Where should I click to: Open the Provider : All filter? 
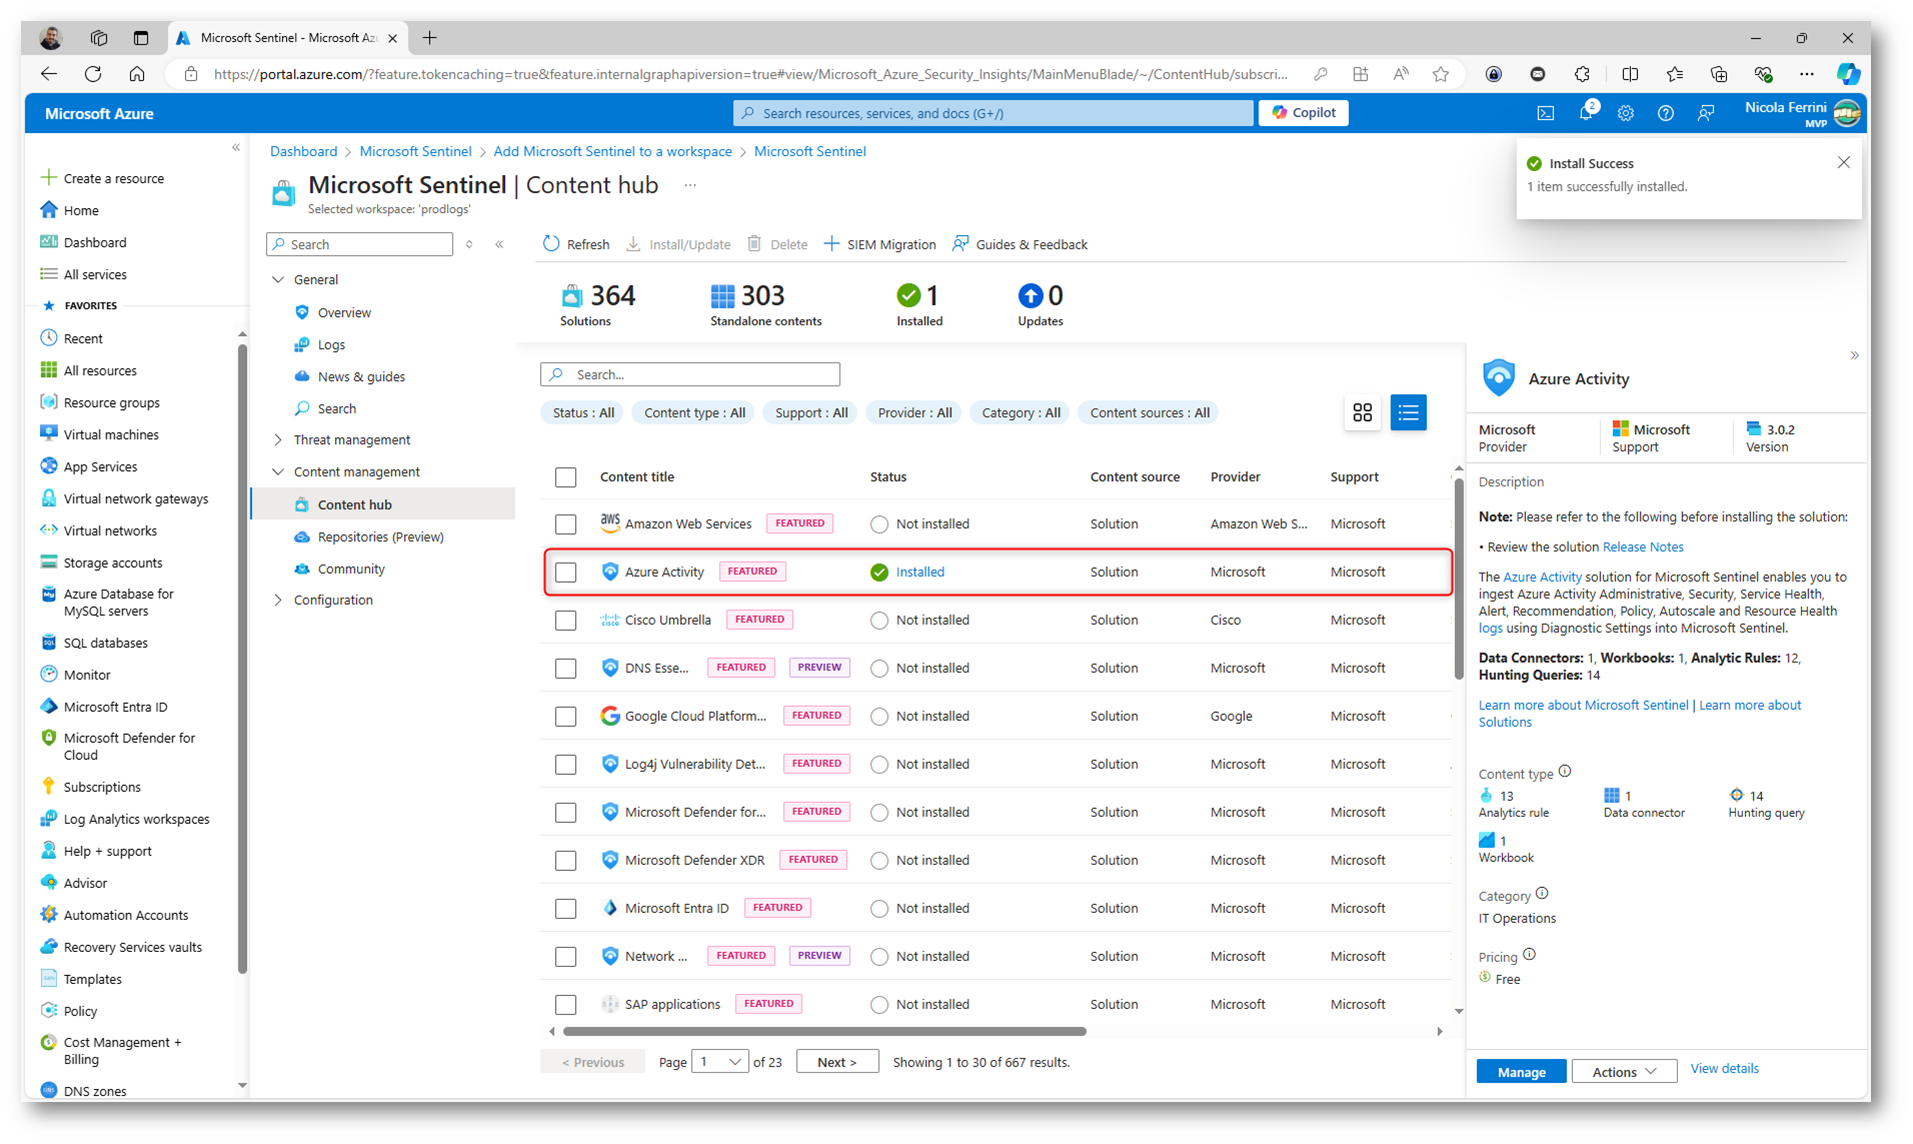point(914,413)
